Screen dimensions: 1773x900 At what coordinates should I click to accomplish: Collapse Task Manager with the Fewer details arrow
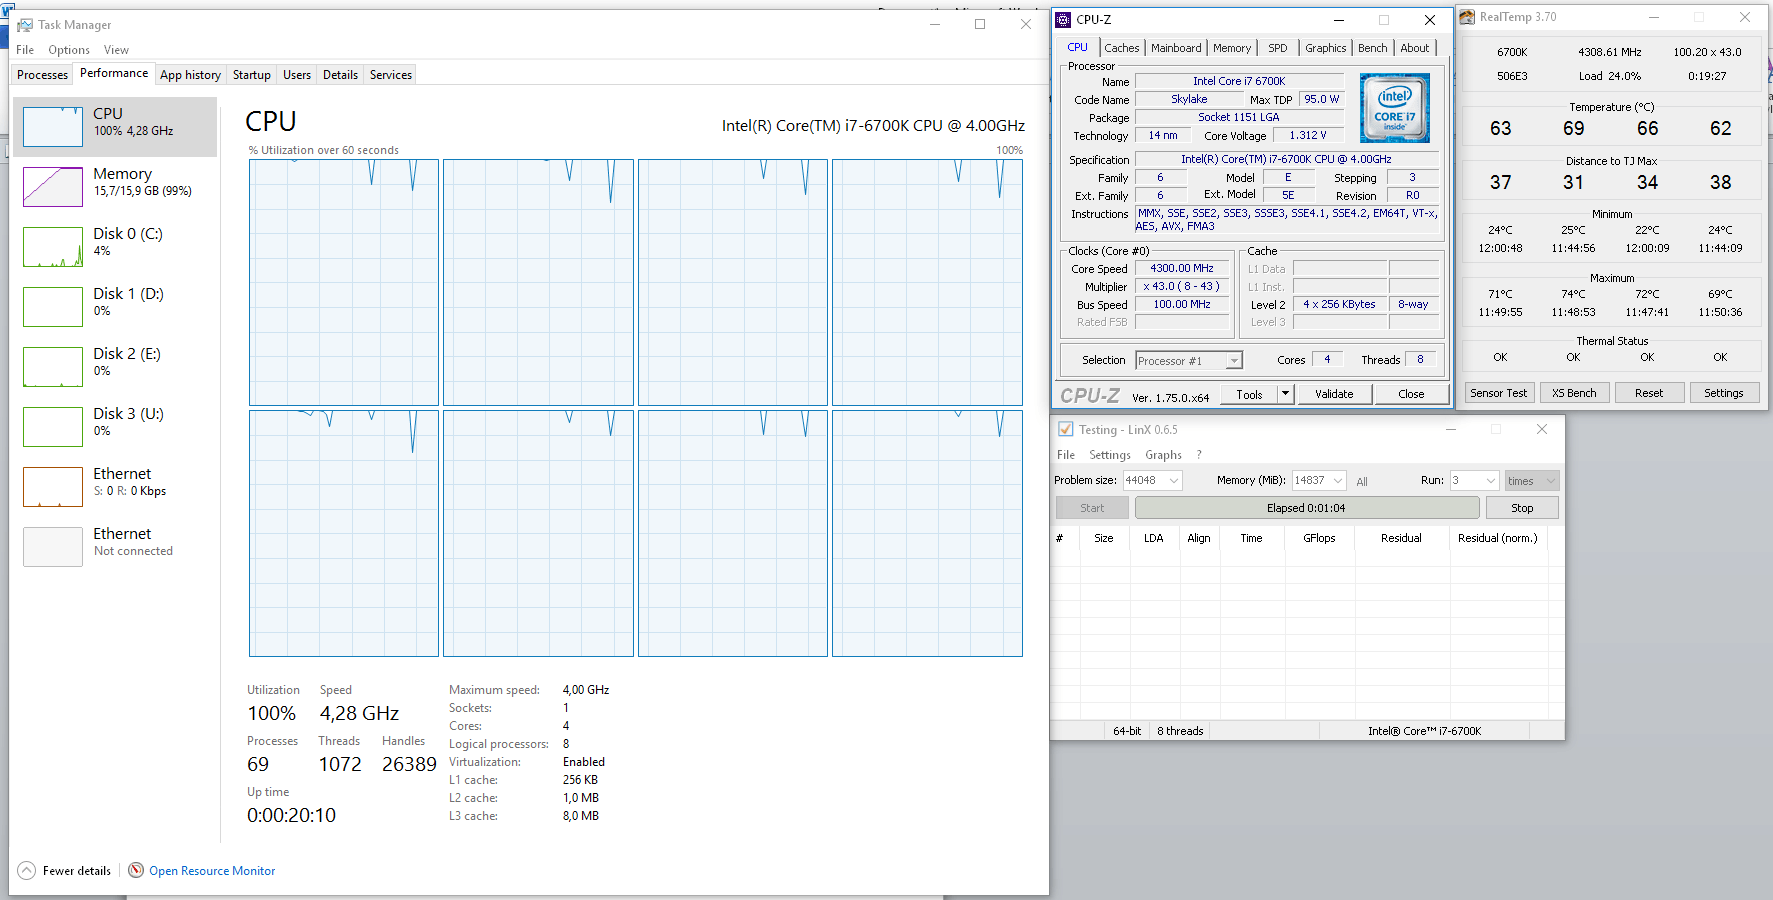(27, 870)
